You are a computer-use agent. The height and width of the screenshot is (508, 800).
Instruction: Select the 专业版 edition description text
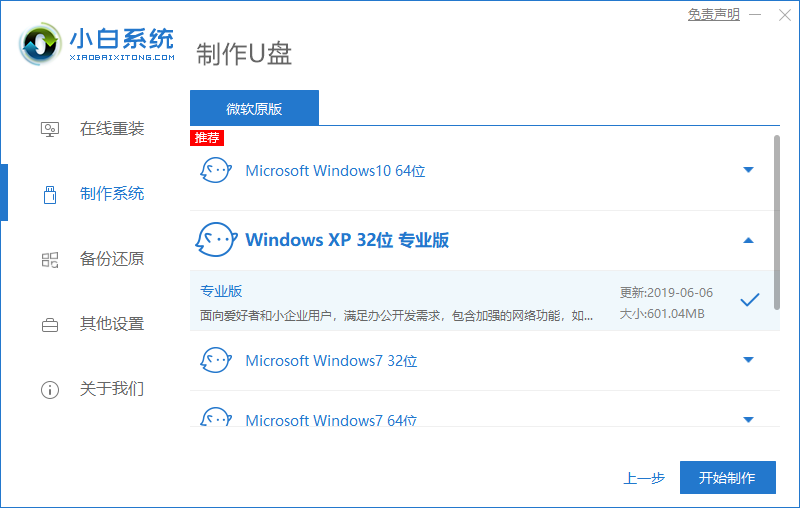[396, 316]
